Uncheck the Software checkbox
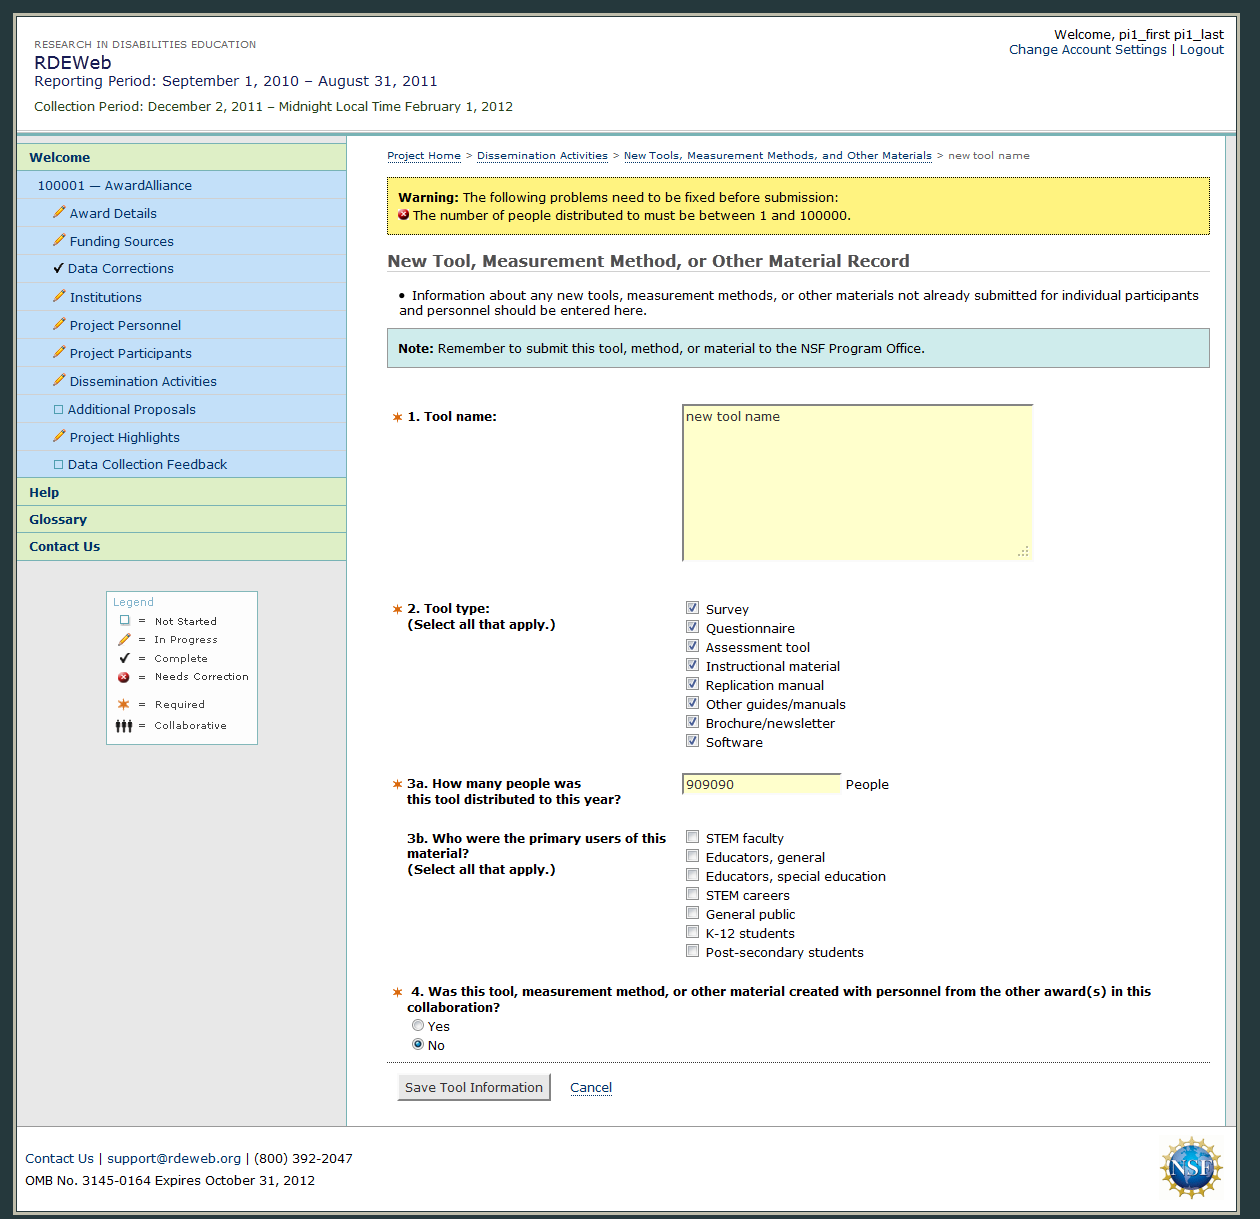The image size is (1260, 1219). coord(692,741)
